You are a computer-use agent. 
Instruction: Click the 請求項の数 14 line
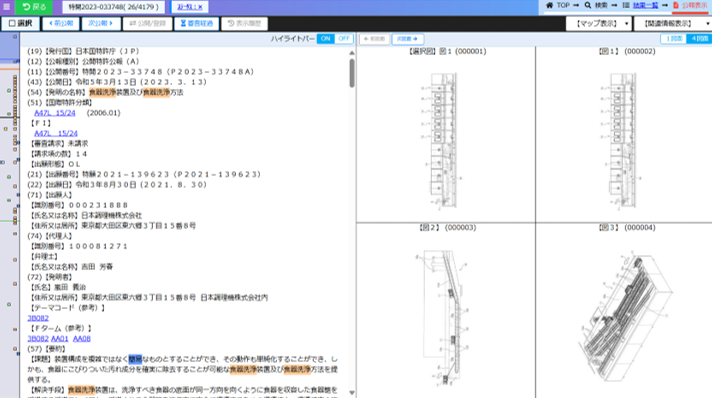[59, 154]
